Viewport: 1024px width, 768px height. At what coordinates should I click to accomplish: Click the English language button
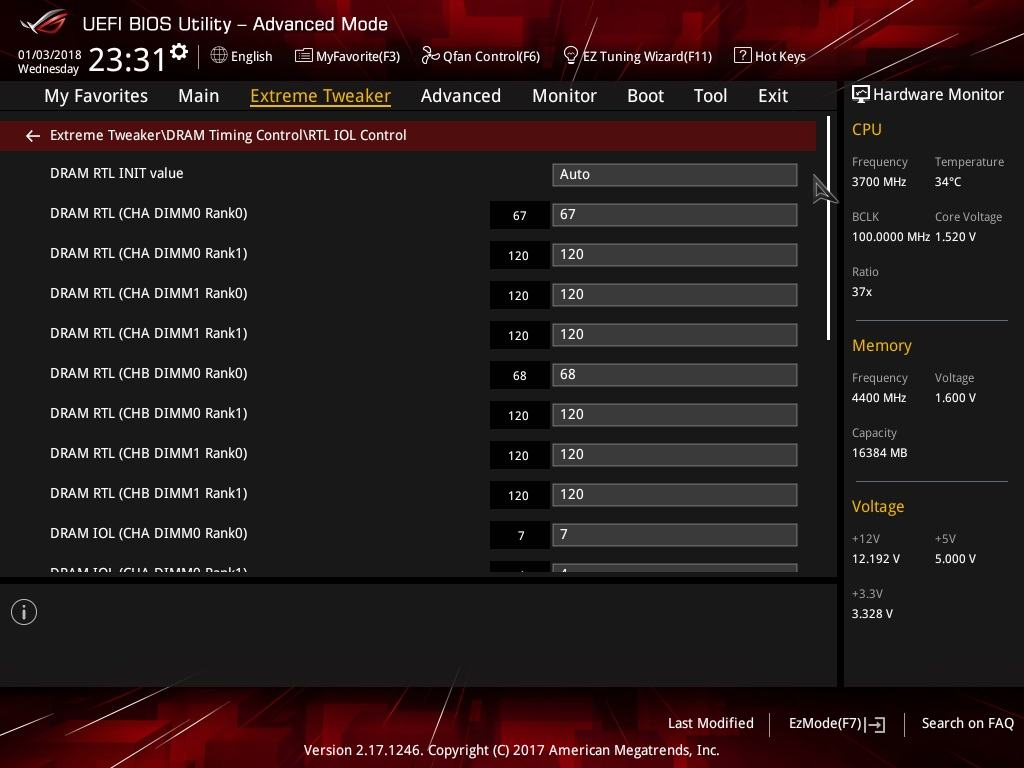[242, 56]
